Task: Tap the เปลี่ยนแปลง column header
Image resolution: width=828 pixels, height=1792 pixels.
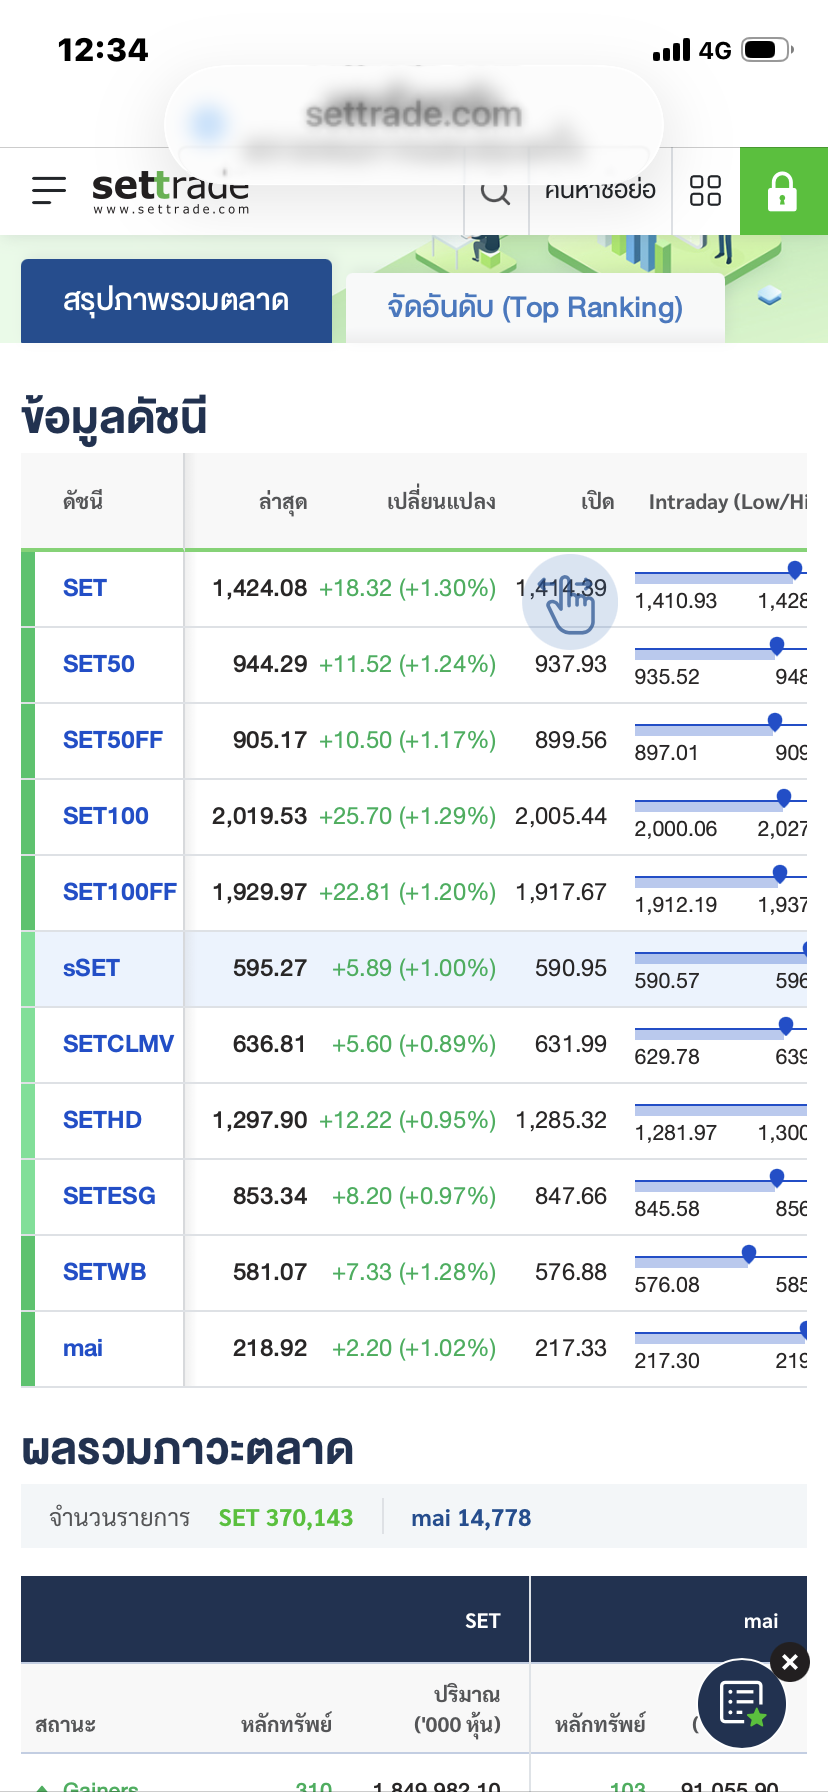Action: [x=441, y=502]
